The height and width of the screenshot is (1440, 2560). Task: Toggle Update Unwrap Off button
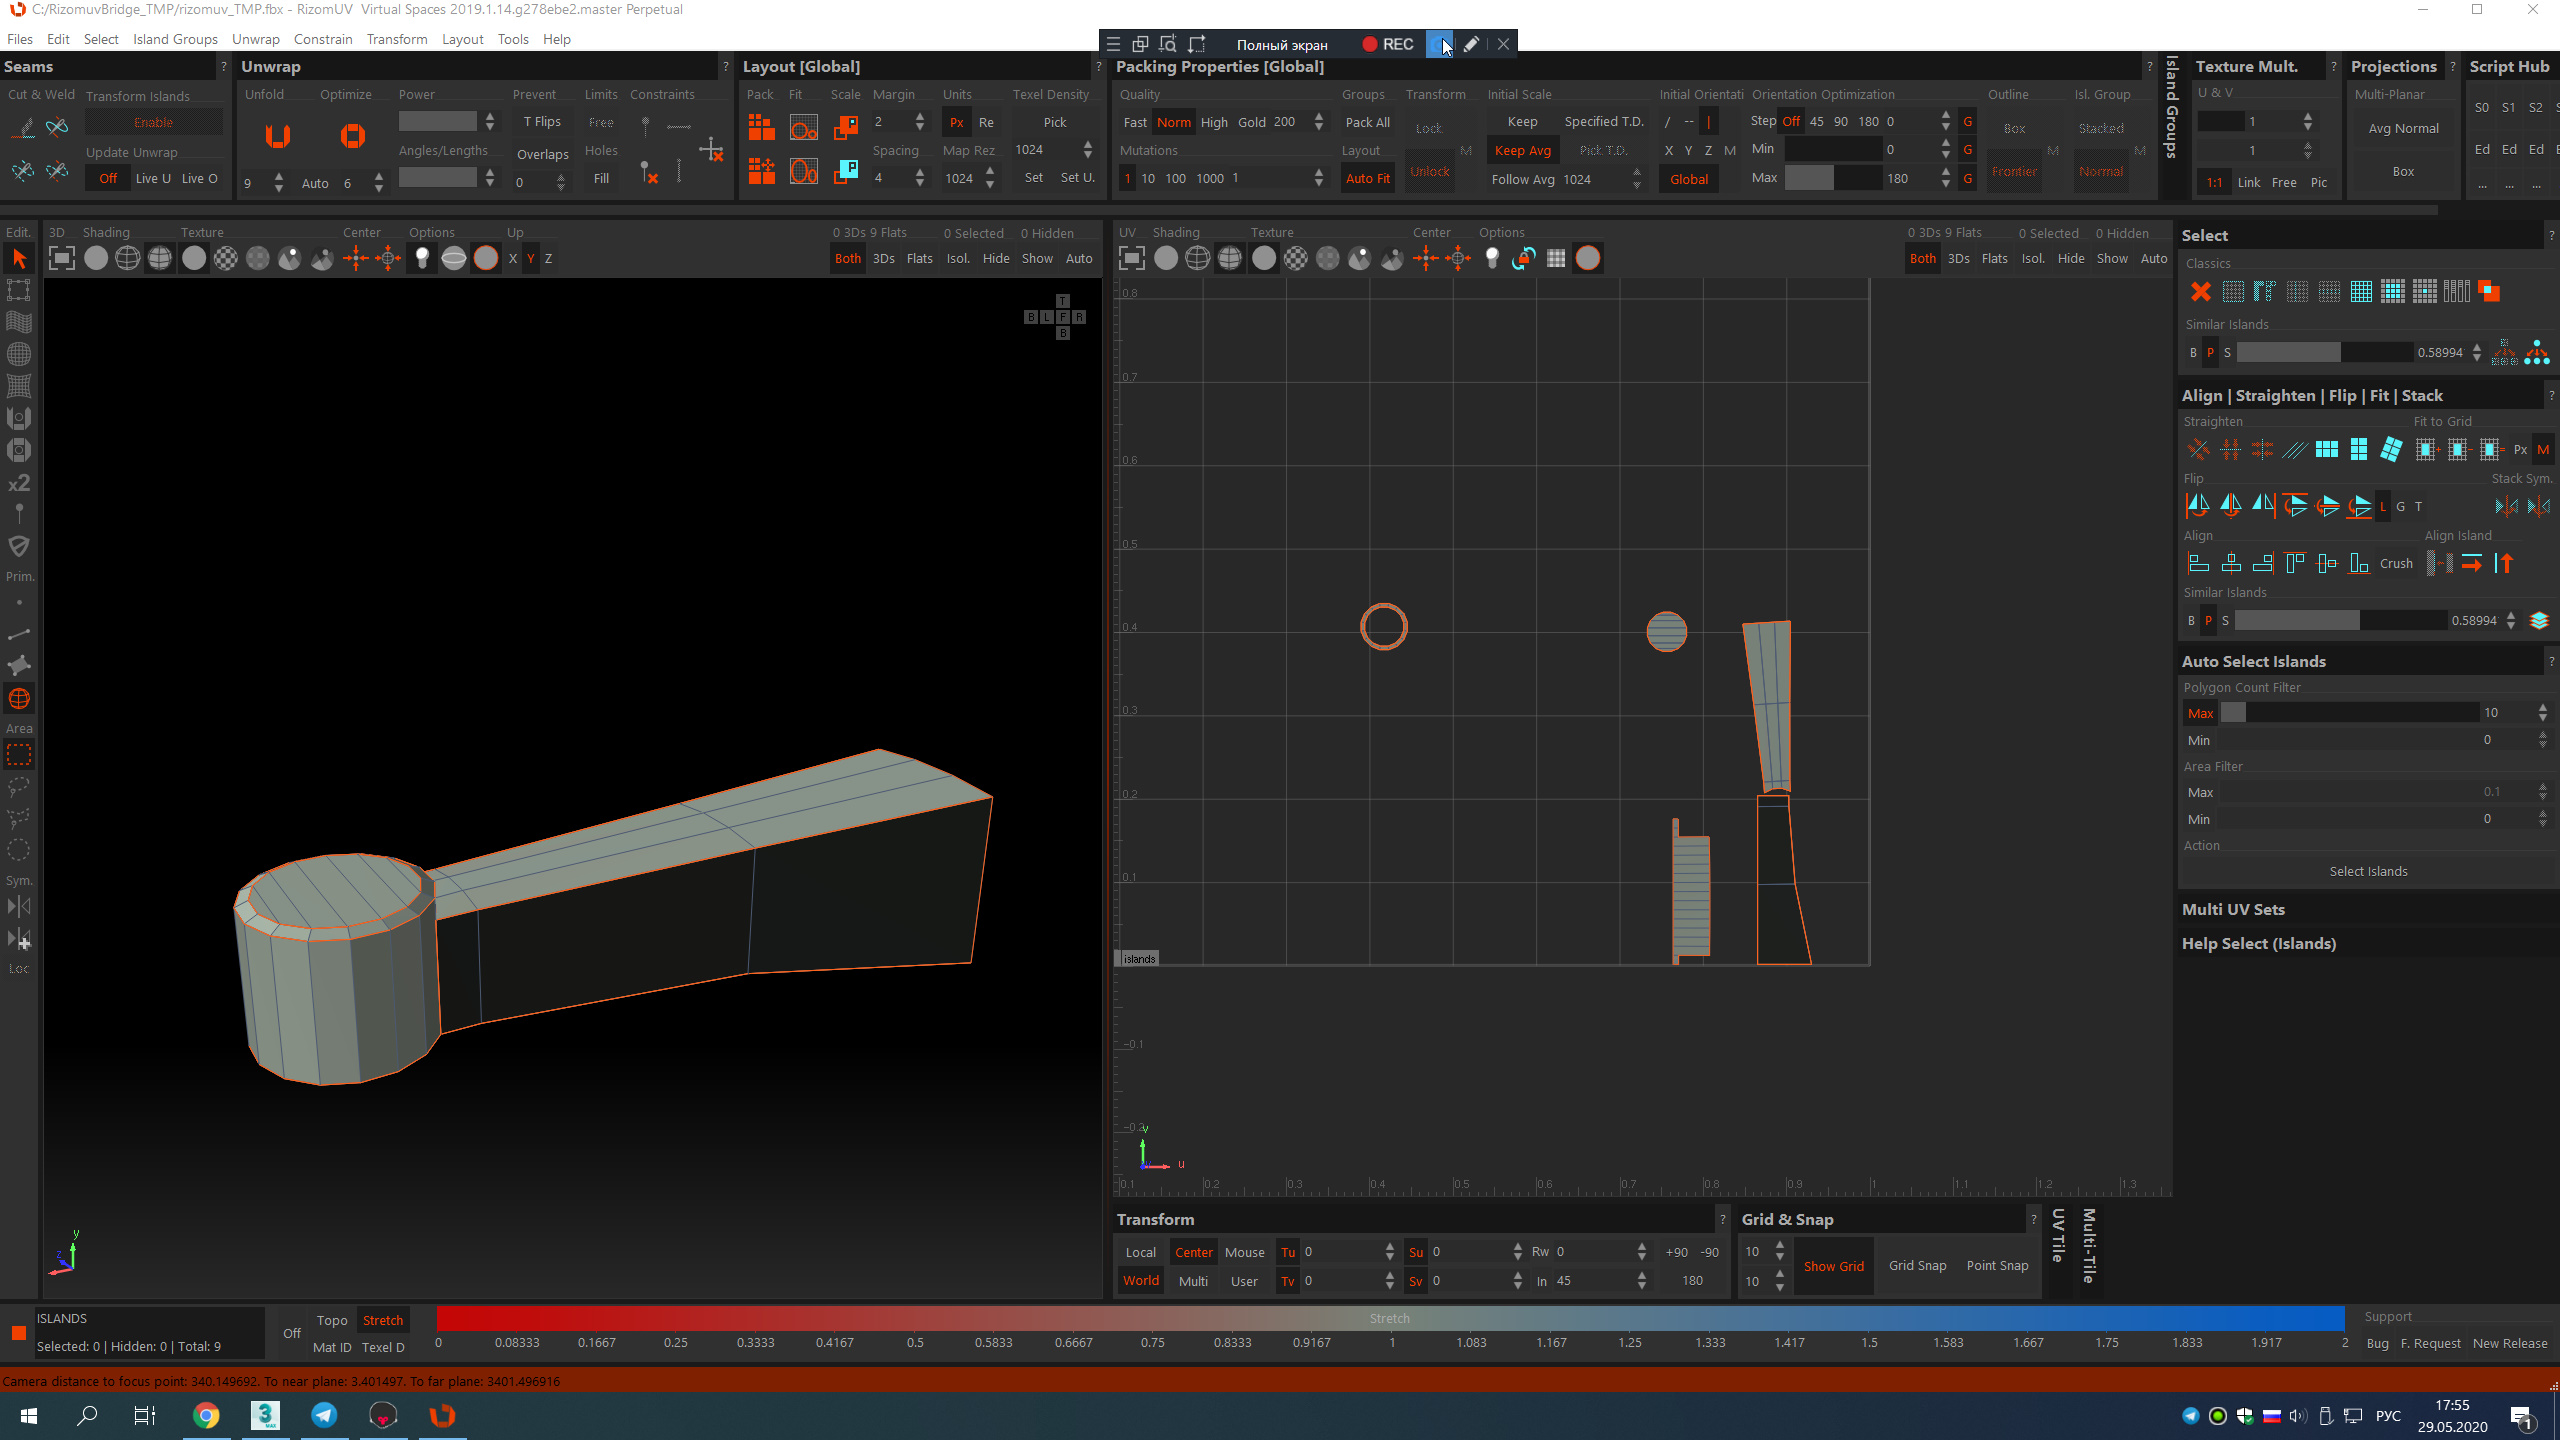tap(108, 179)
